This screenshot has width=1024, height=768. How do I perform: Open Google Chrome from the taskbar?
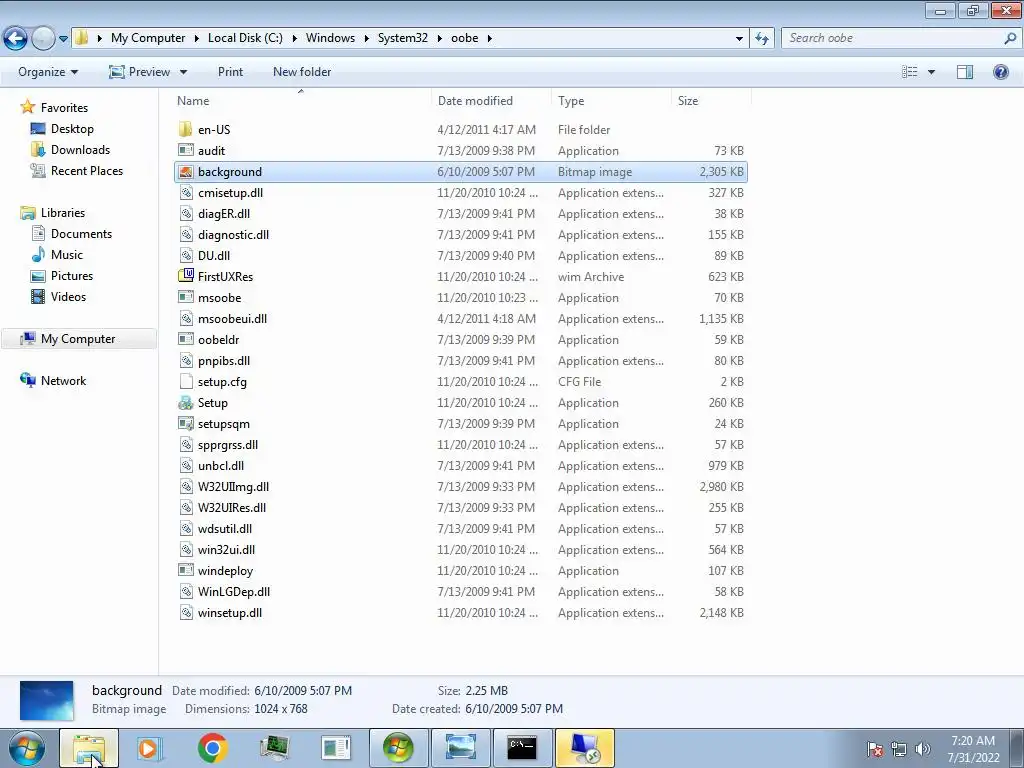(x=212, y=748)
